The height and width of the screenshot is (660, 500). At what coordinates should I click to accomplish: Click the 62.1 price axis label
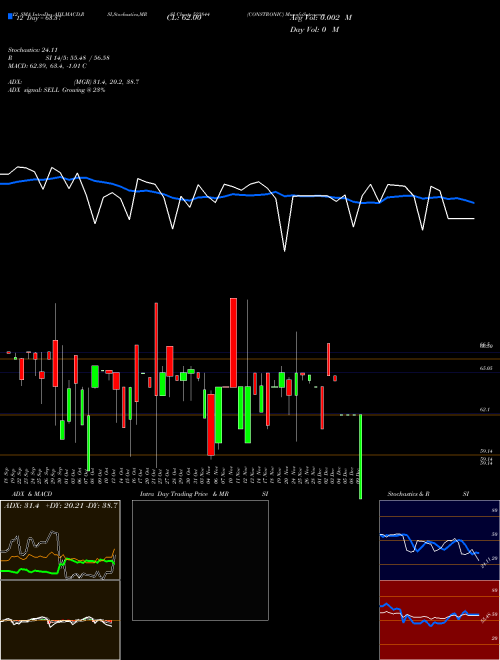pyautogui.click(x=485, y=409)
